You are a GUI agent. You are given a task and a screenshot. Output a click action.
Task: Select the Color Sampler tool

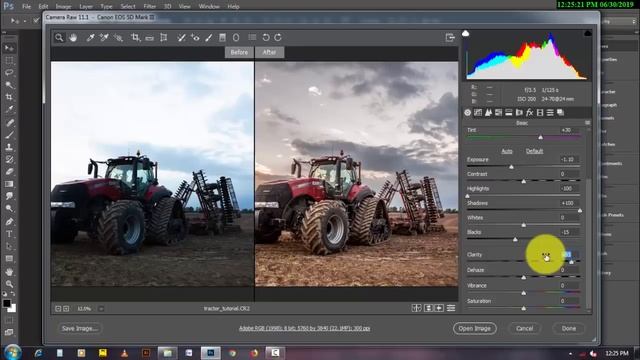click(104, 38)
